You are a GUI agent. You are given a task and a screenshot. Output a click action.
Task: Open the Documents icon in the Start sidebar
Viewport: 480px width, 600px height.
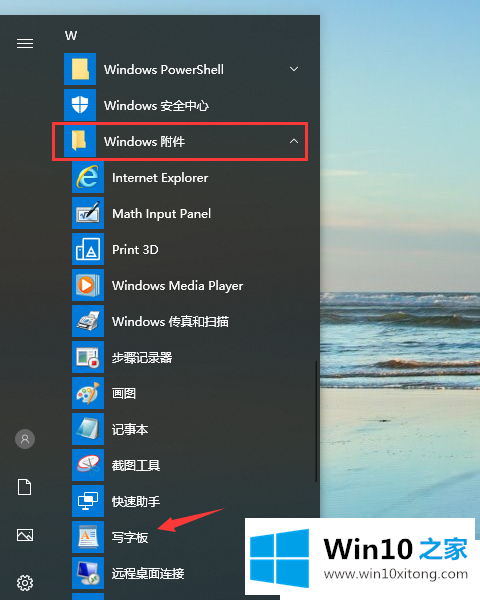coord(25,487)
